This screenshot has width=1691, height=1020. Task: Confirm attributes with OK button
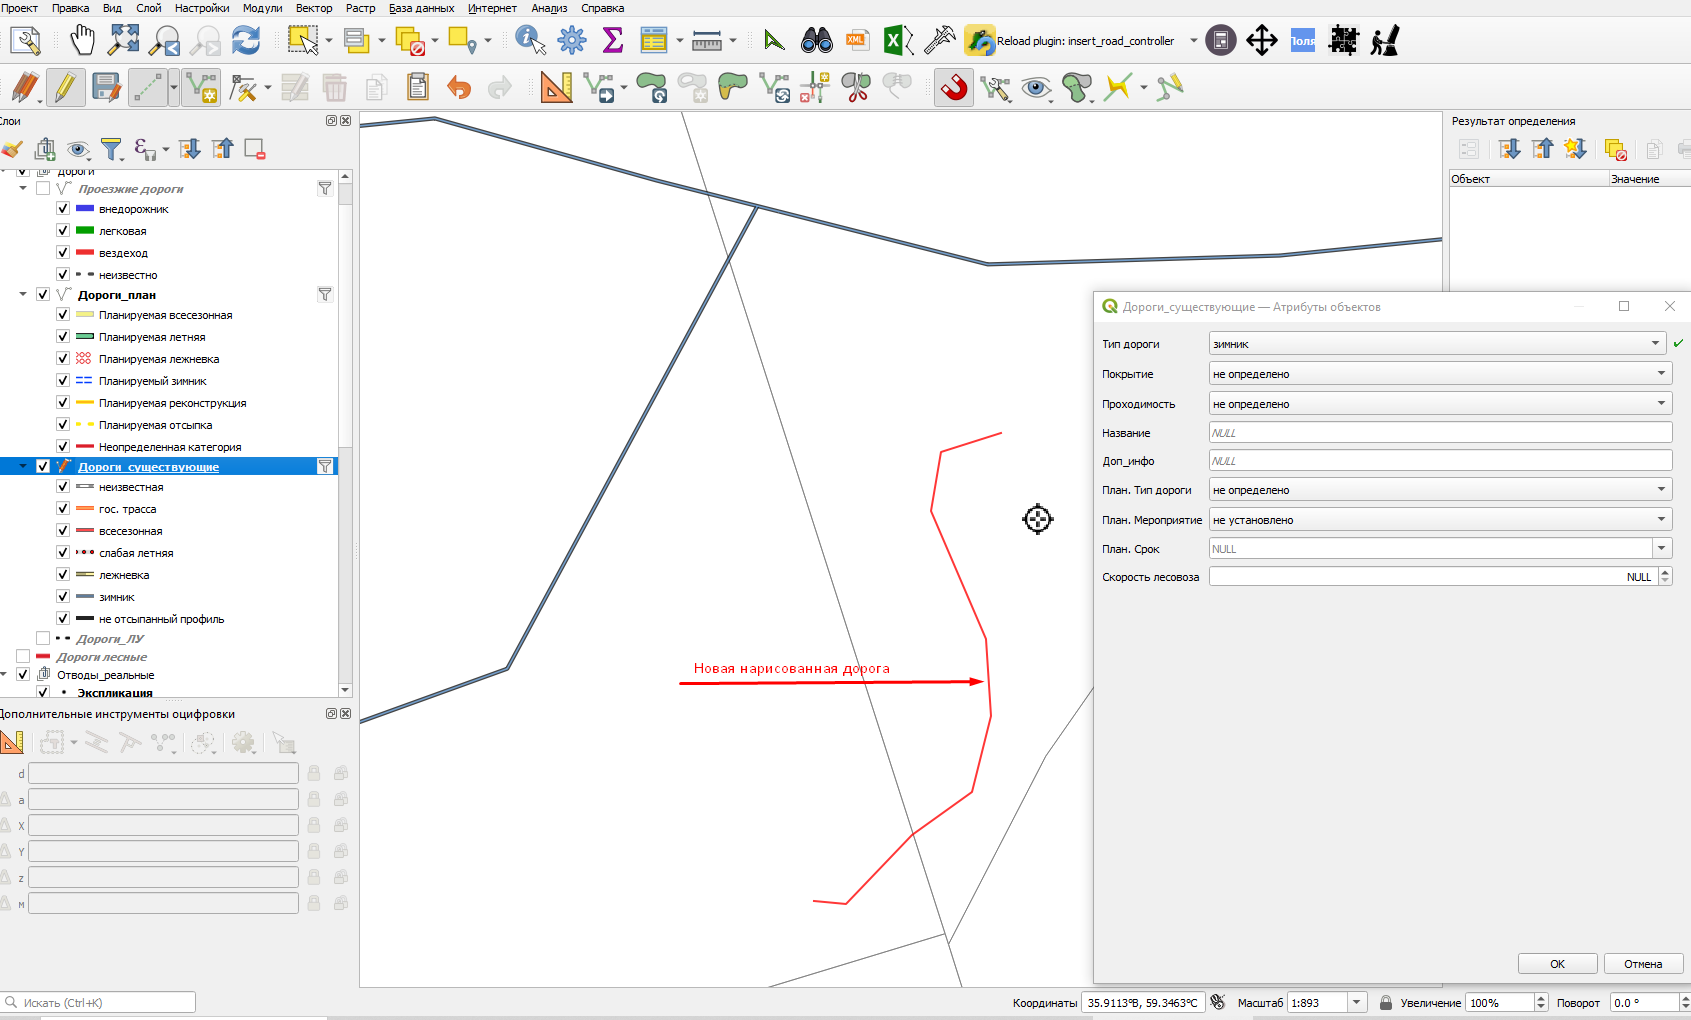pyautogui.click(x=1557, y=964)
